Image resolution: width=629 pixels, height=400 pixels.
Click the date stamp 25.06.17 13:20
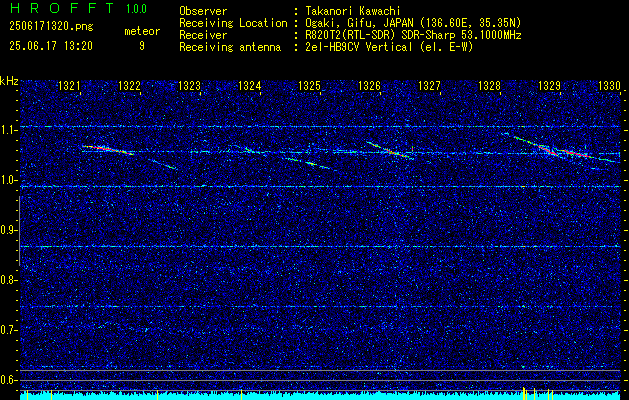[x=51, y=46]
